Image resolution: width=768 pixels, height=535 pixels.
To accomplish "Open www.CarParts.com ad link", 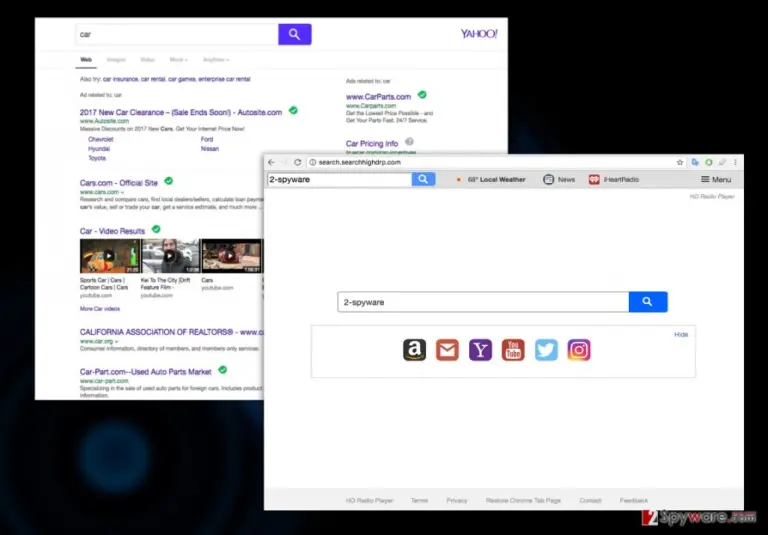I will coord(379,97).
